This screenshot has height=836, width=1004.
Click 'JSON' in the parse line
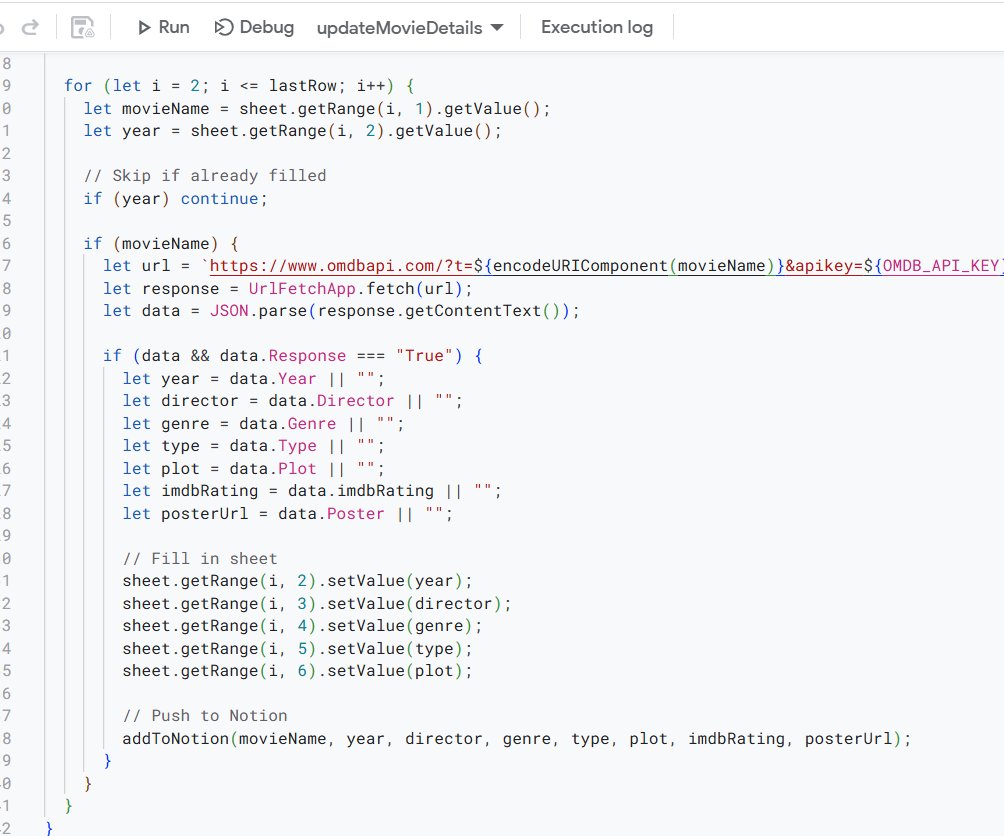coord(229,311)
